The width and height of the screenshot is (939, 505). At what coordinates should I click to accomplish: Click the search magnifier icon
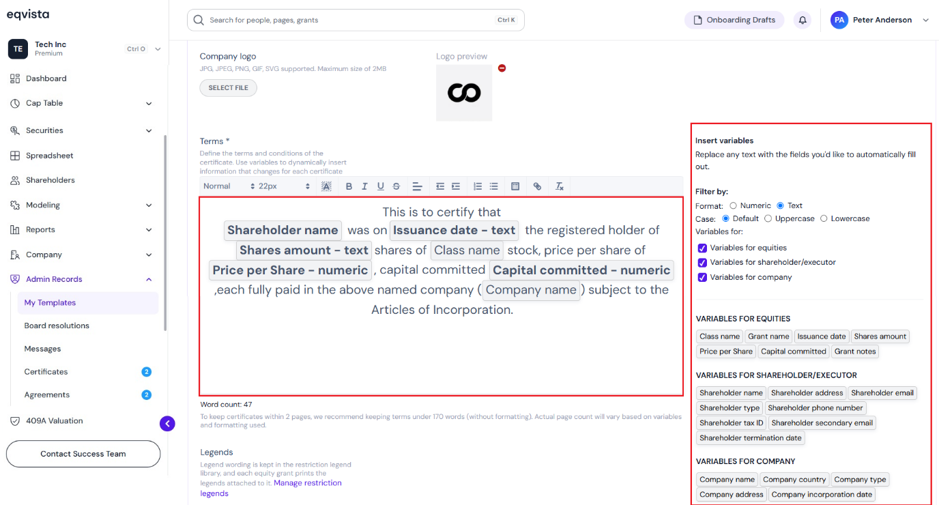(x=198, y=20)
